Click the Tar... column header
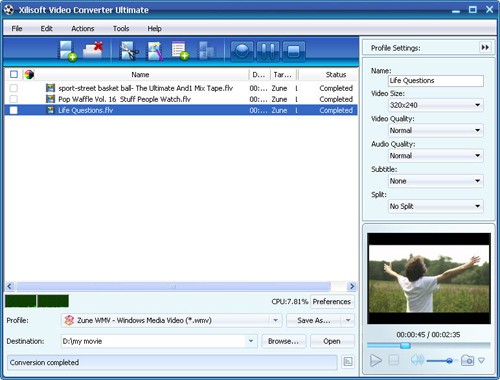This screenshot has height=380, width=500. pos(283,74)
